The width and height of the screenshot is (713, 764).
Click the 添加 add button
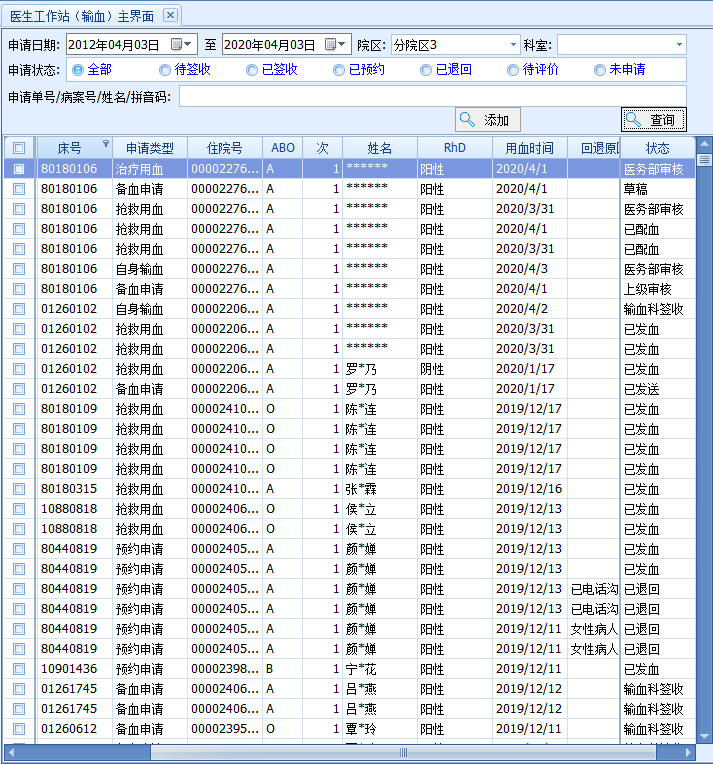pos(488,120)
